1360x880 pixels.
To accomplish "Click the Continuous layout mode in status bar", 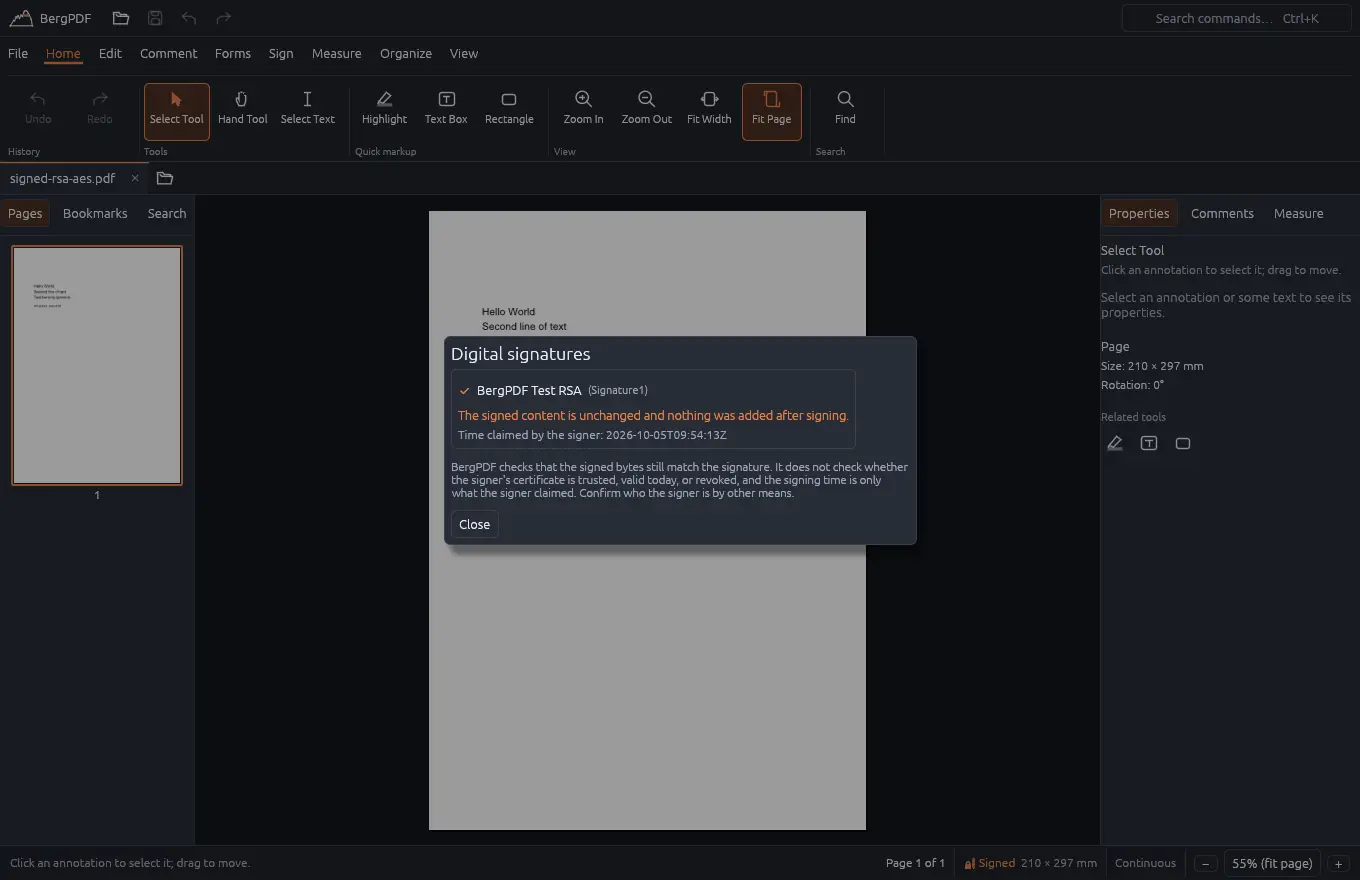I will (1145, 863).
